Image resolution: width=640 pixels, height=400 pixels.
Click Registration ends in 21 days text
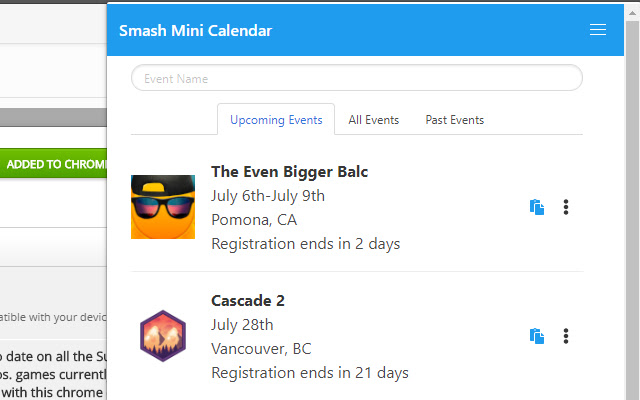click(x=310, y=373)
